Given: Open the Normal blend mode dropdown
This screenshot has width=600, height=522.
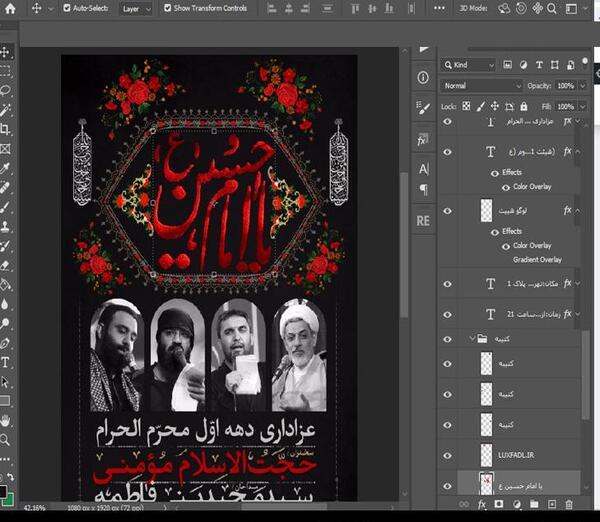Looking at the screenshot, I should pos(481,86).
